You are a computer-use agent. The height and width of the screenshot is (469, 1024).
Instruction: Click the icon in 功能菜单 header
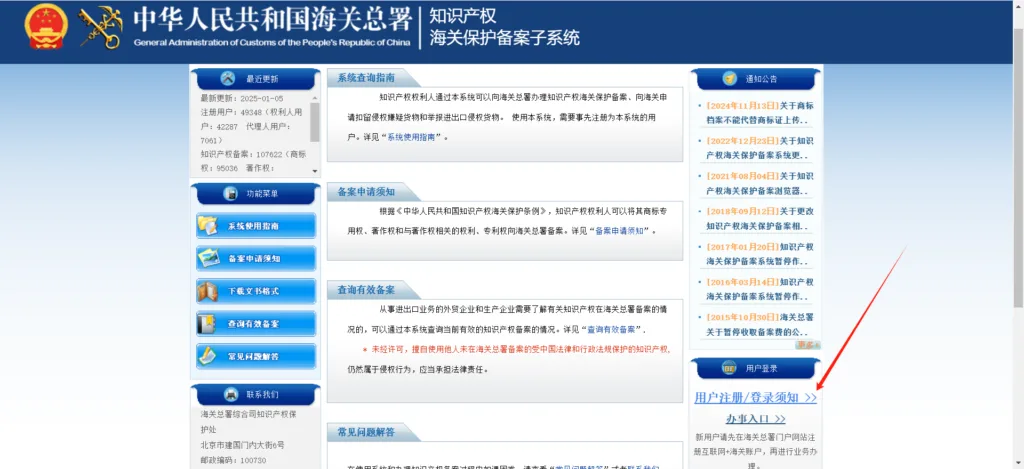click(230, 193)
